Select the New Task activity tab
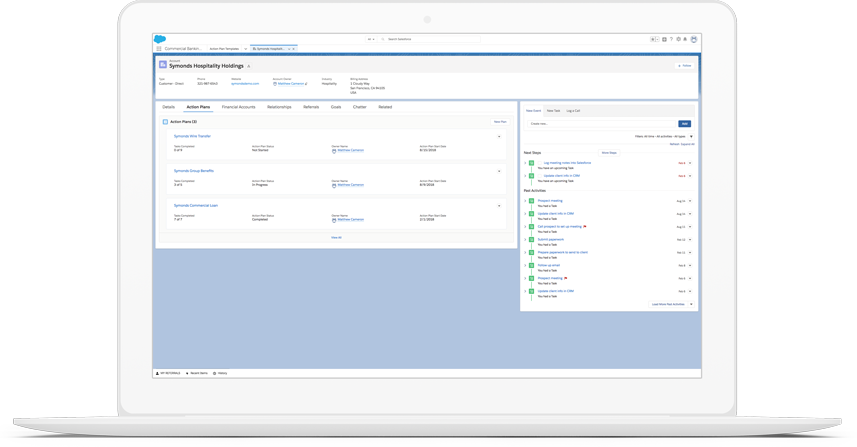 [x=553, y=111]
